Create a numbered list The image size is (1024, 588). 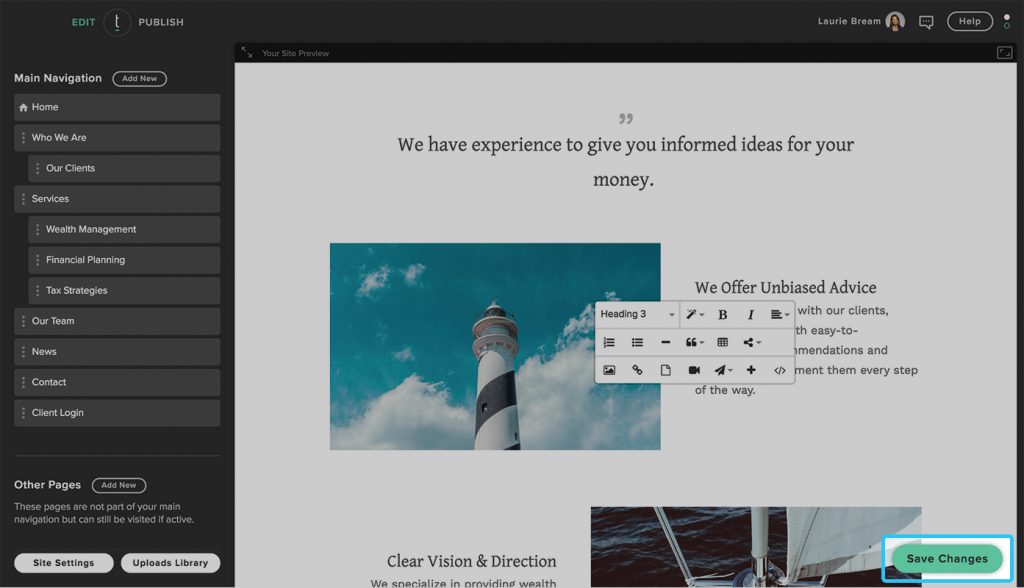[x=609, y=342]
